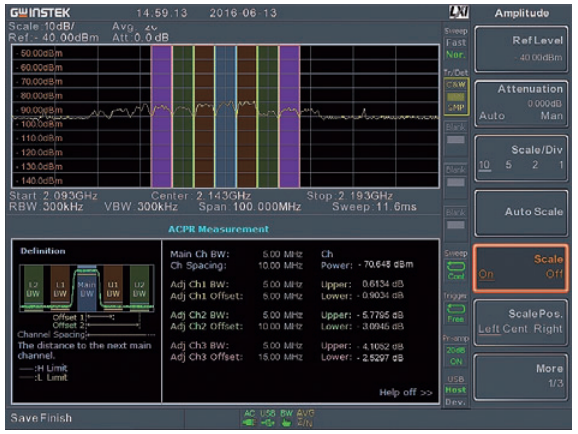The width and height of the screenshot is (578, 434).
Task: Click the L2 BW block in definition diagram
Action: (33, 289)
